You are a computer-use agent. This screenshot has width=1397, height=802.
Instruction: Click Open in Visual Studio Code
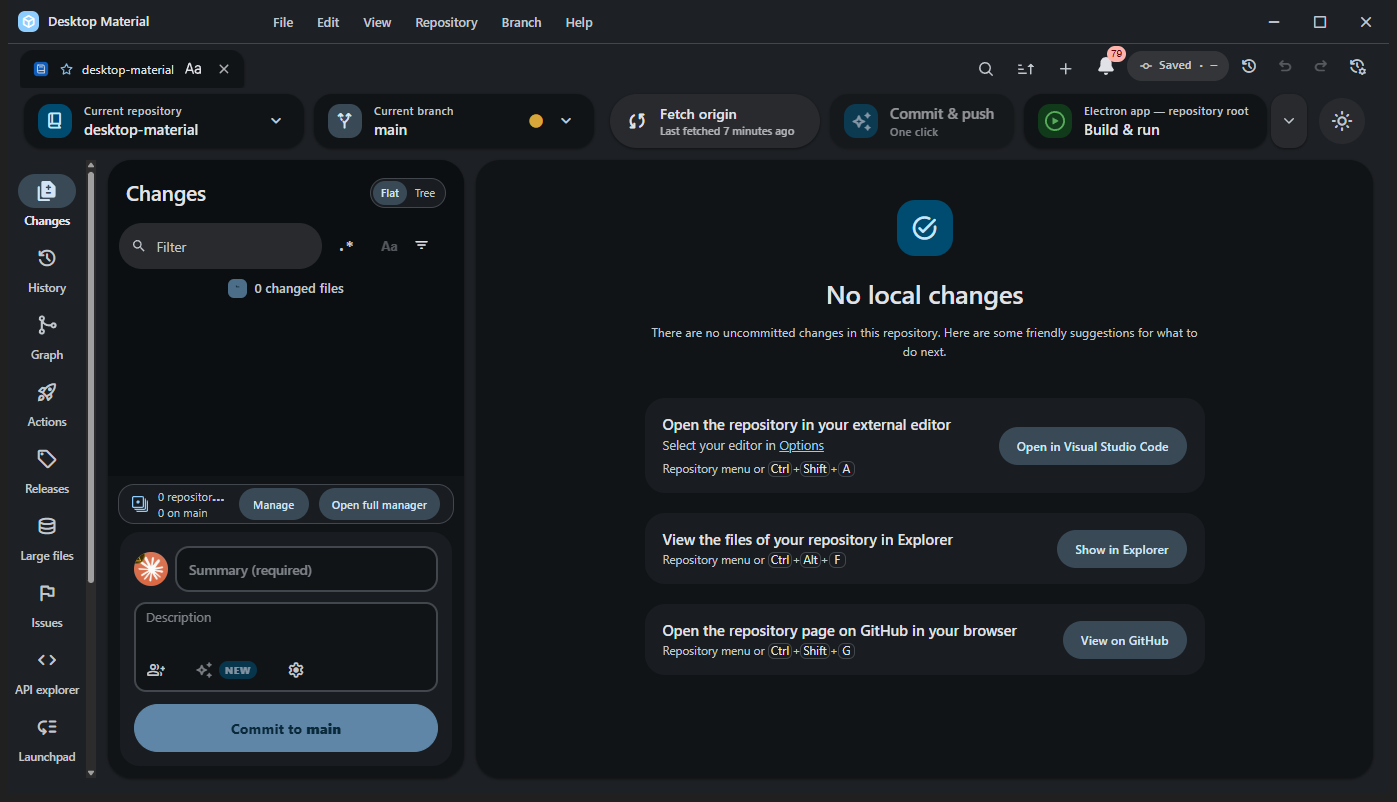[x=1092, y=446]
